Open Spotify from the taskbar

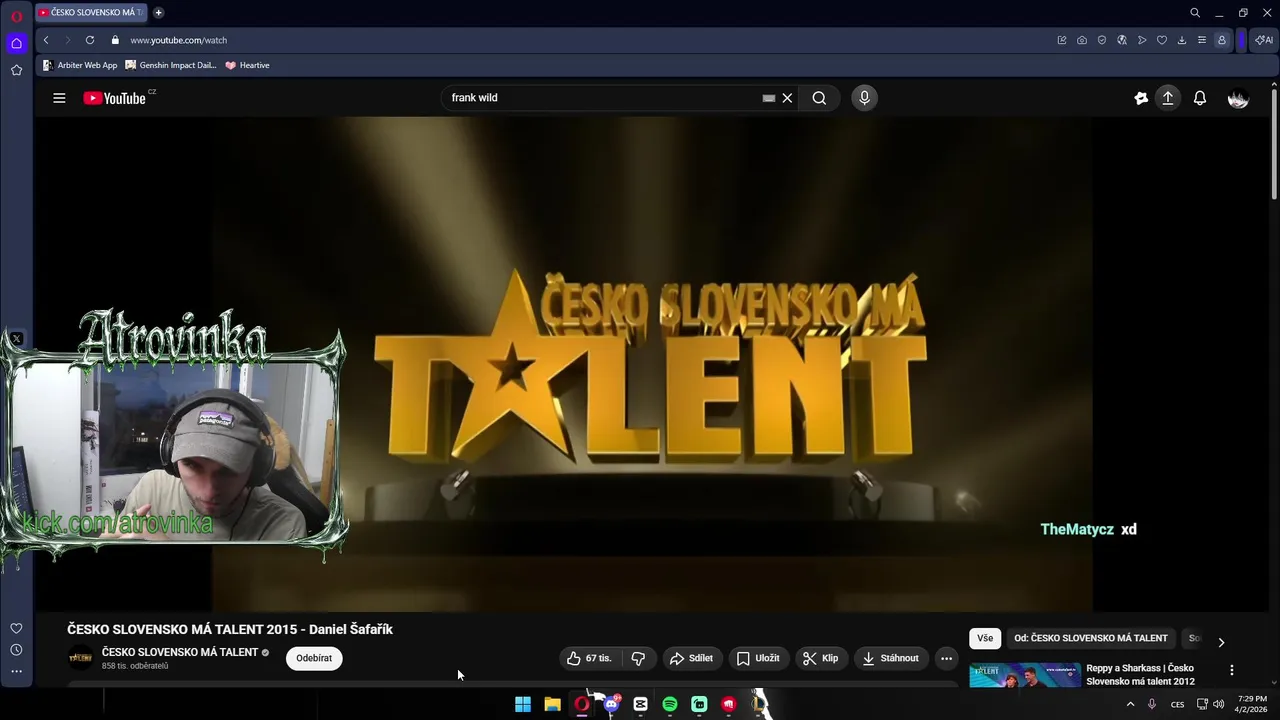pyautogui.click(x=670, y=704)
